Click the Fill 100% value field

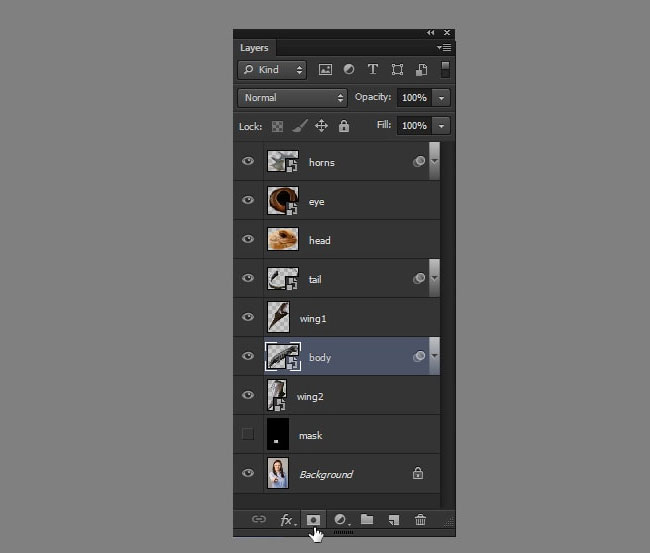click(414, 126)
